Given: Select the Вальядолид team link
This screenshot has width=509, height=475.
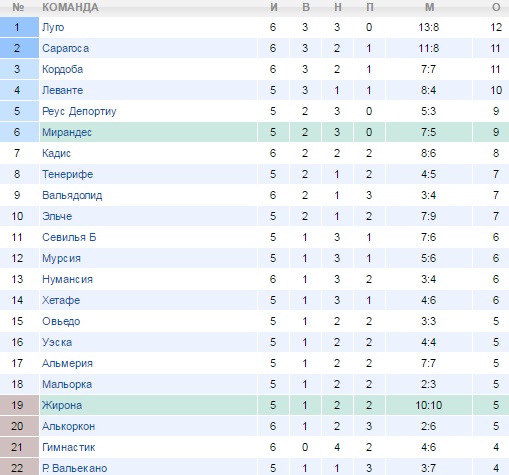Looking at the screenshot, I should tap(72, 195).
